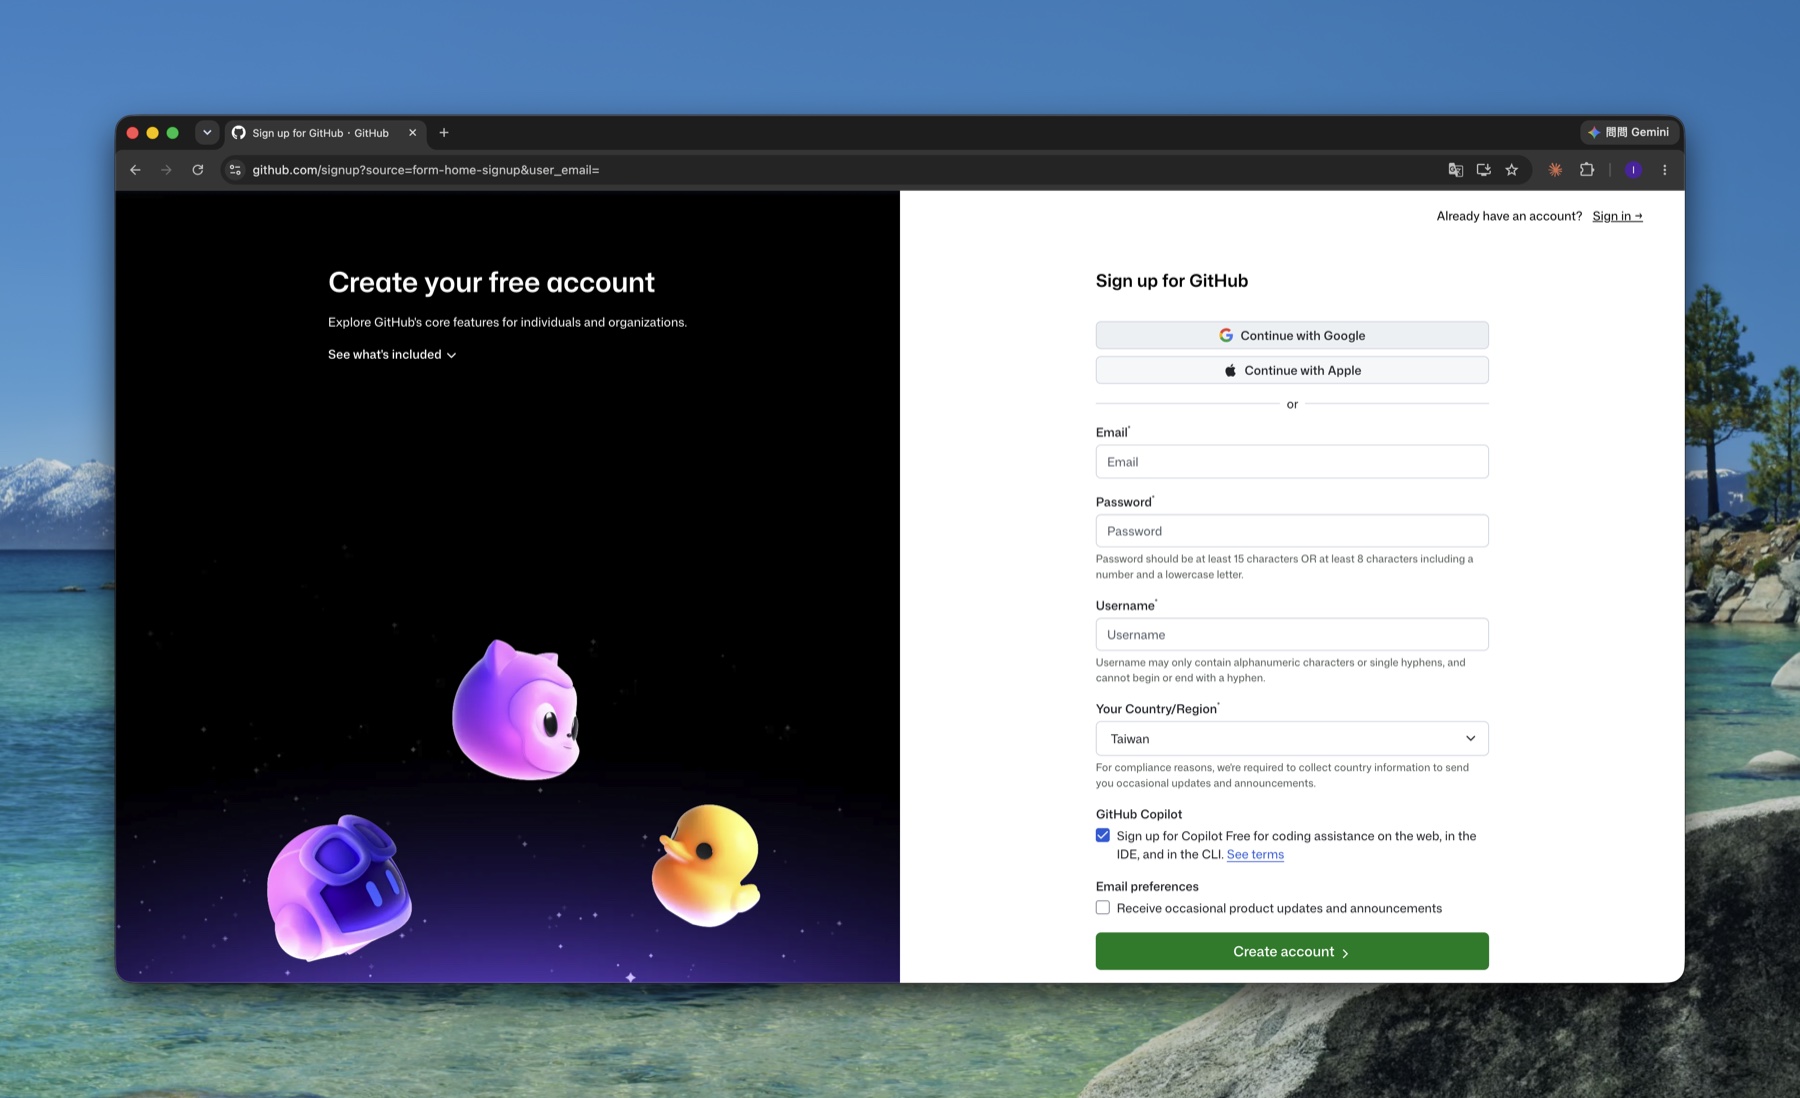Open site information icon in address bar
Screen dimensions: 1800x1098
[x=235, y=170]
